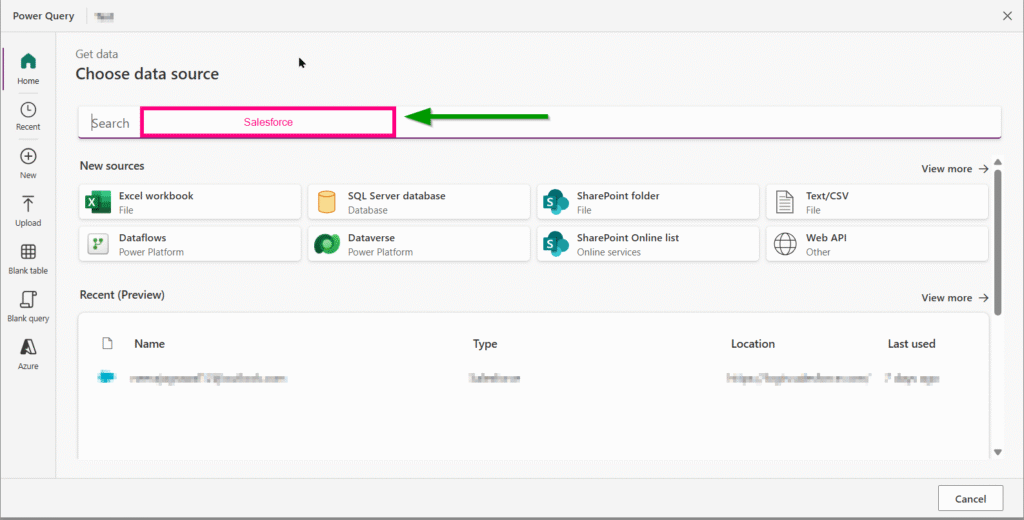The width and height of the screenshot is (1024, 520).
Task: Select the Dataflows icon
Action: pos(98,244)
